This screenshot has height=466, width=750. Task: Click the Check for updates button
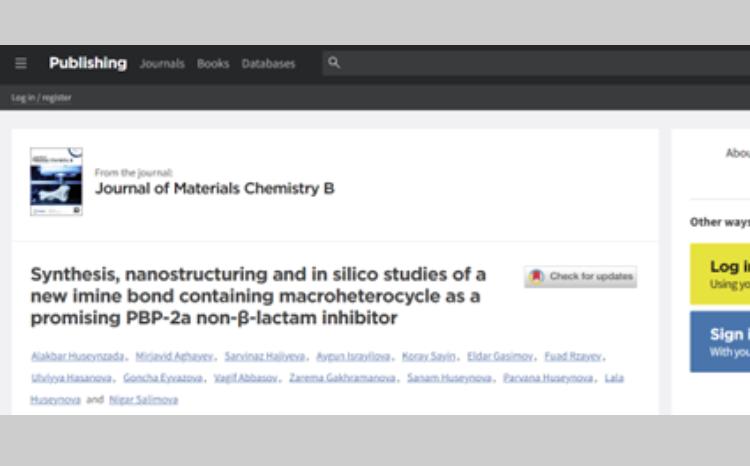[580, 277]
